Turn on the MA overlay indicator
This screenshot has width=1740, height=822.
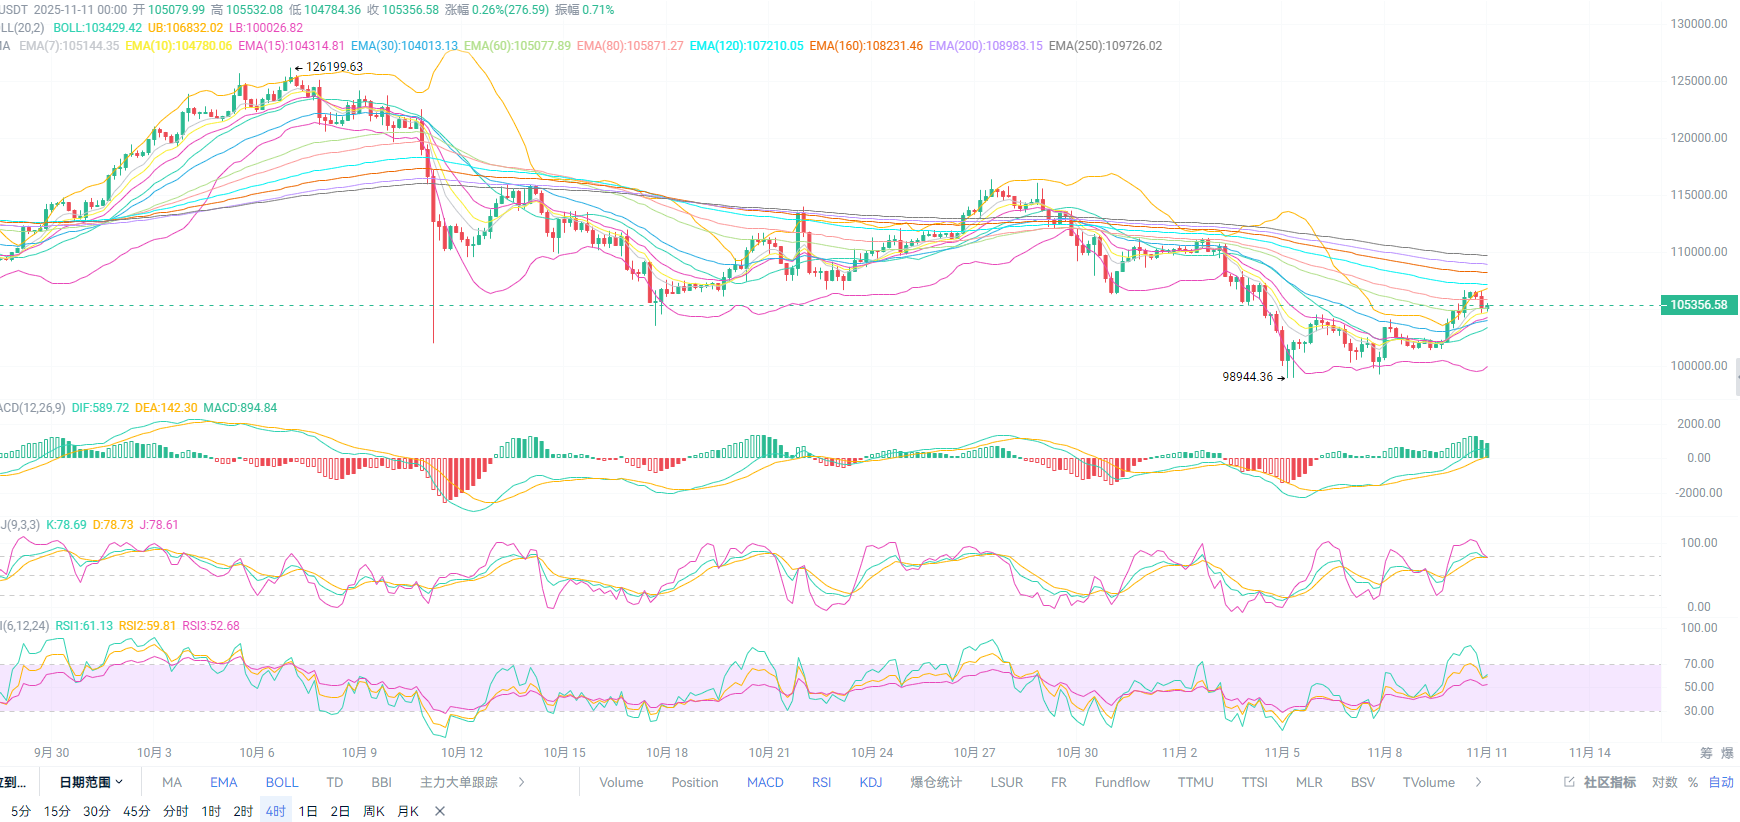pos(172,782)
